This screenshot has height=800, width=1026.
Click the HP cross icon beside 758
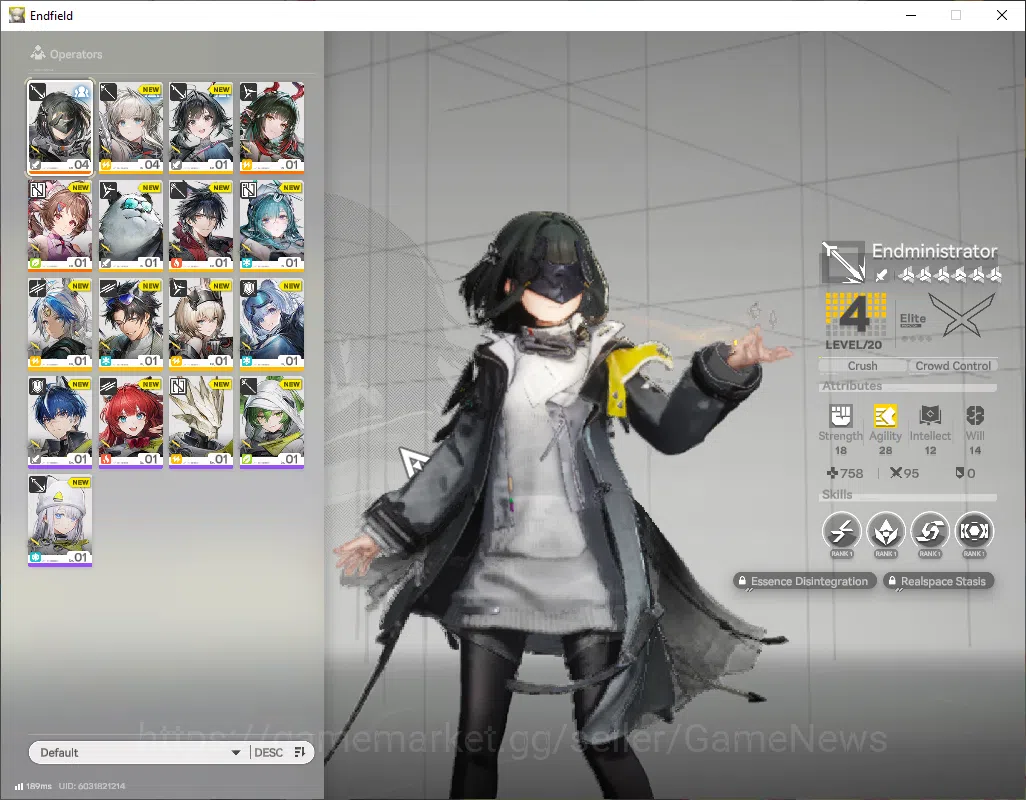[x=832, y=472]
